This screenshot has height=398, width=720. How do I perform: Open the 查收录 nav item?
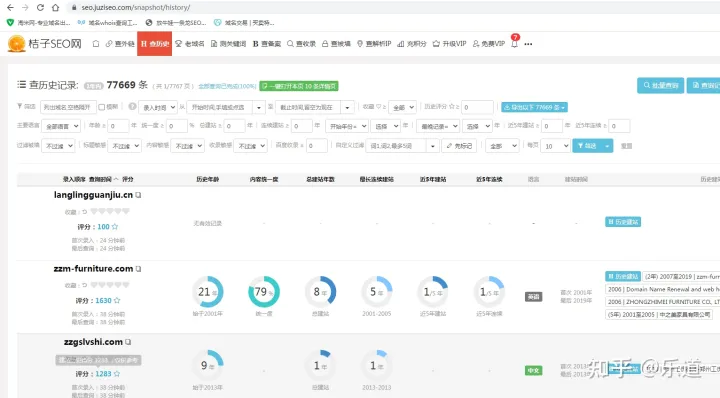[x=301, y=44]
